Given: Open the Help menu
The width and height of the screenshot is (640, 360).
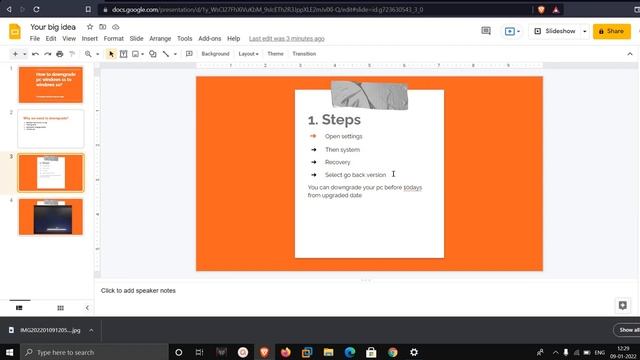Looking at the screenshot, I should [x=233, y=38].
